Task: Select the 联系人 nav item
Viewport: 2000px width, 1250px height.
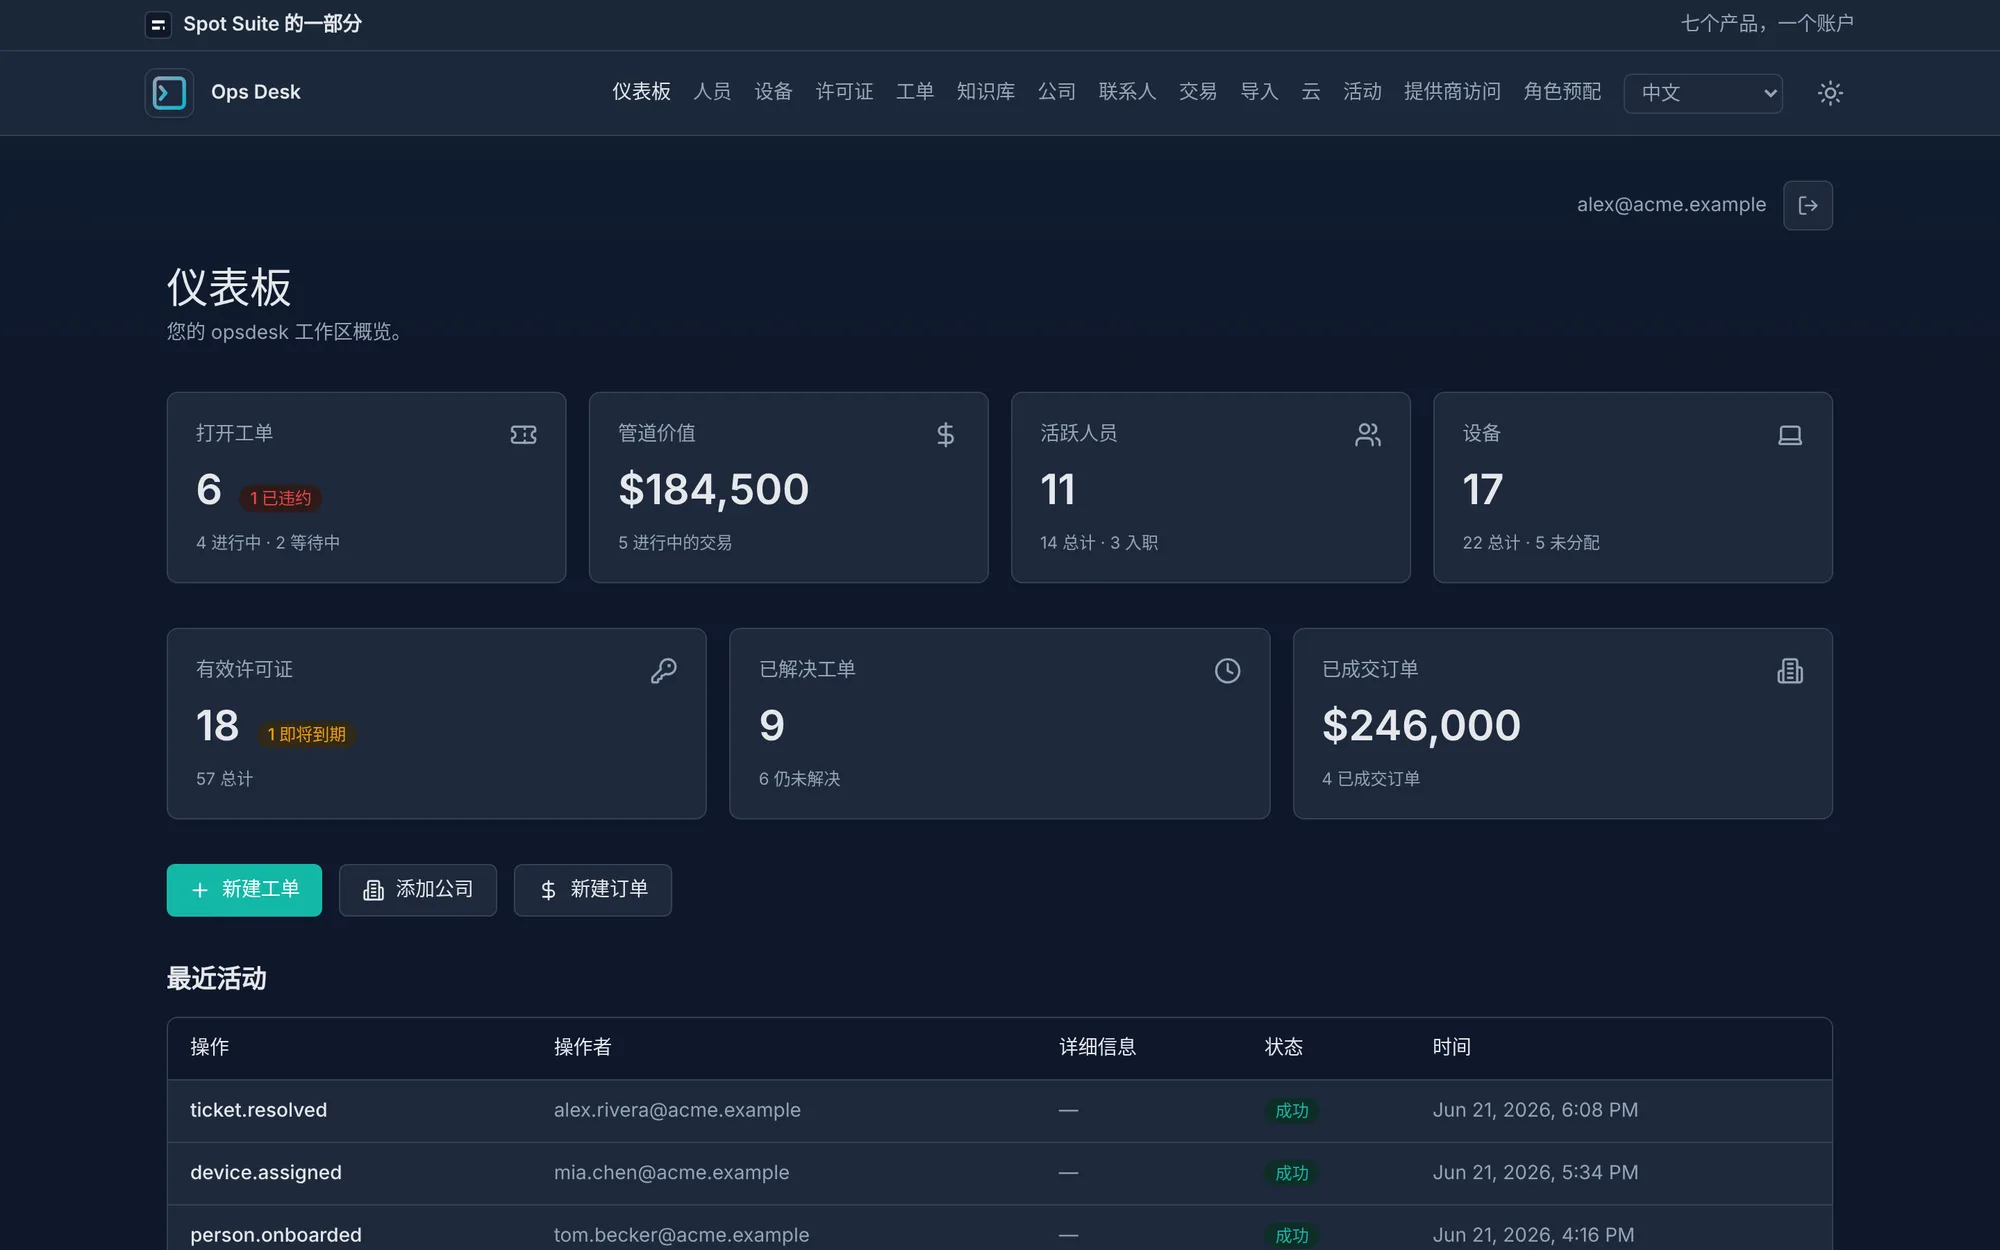Action: click(x=1127, y=92)
